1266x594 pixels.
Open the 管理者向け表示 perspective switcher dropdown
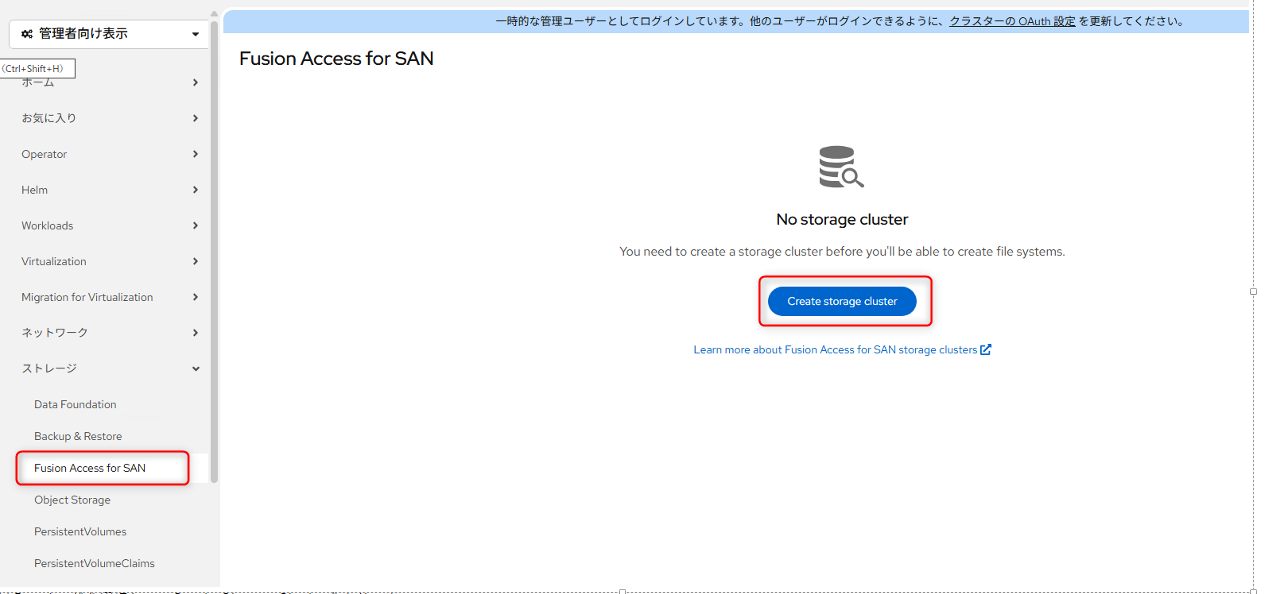click(110, 34)
